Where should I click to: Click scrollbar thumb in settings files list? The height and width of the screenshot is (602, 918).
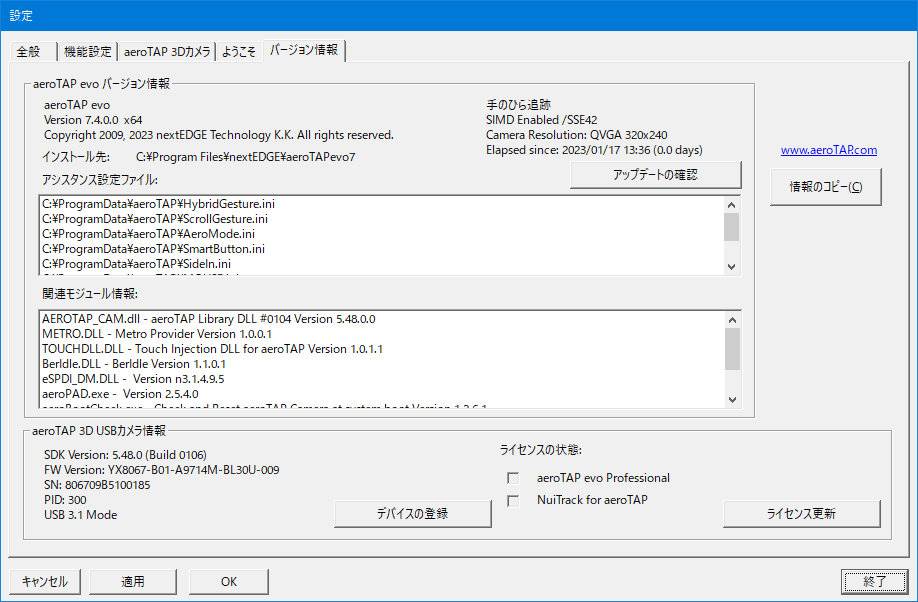point(731,227)
